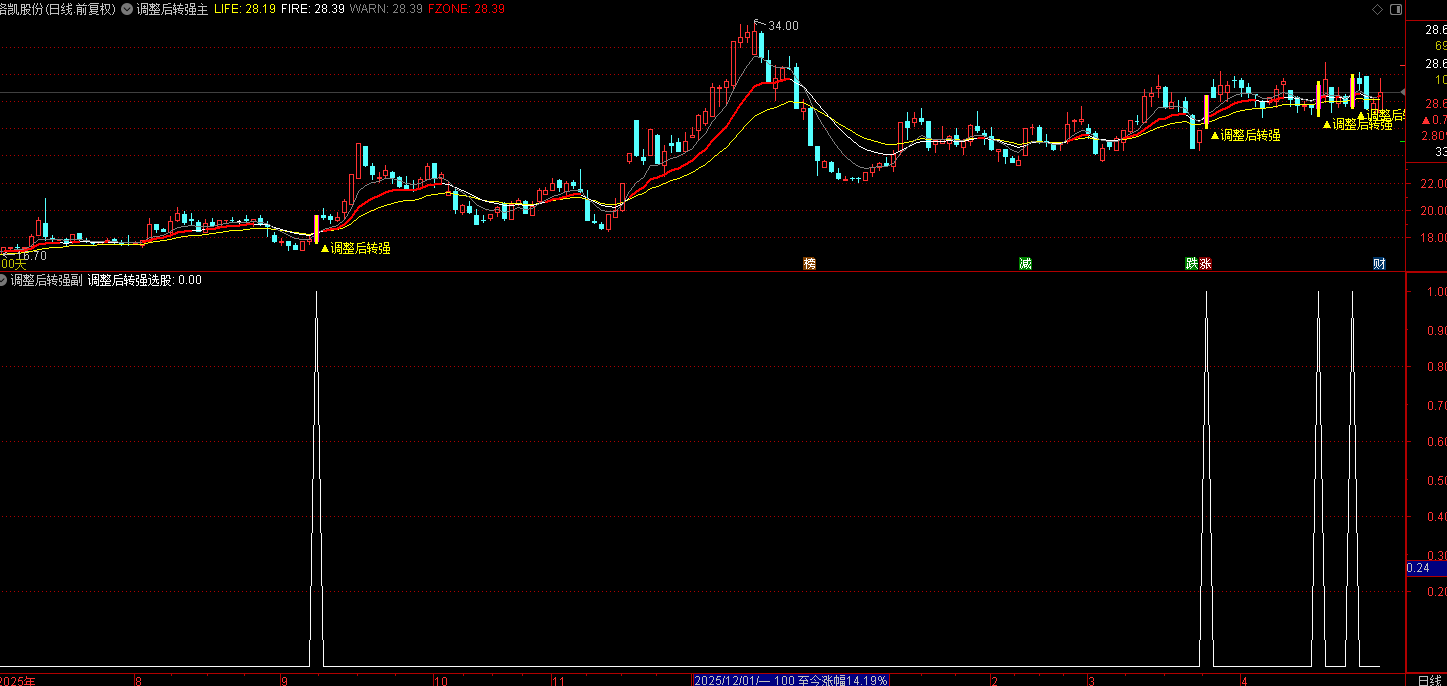Image resolution: width=1447 pixels, height=686 pixels.
Task: Click the 34.00 high price label
Action: pyautogui.click(x=783, y=26)
